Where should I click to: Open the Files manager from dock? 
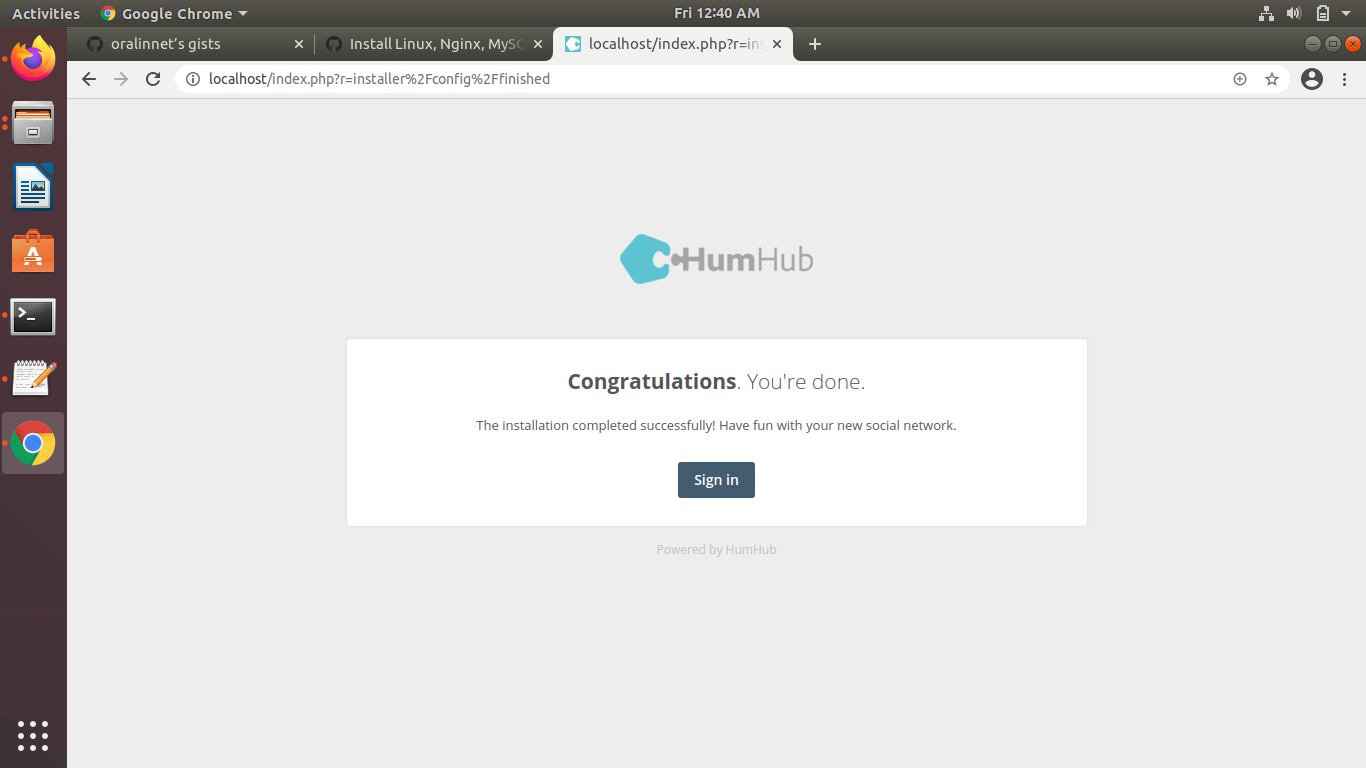click(33, 122)
